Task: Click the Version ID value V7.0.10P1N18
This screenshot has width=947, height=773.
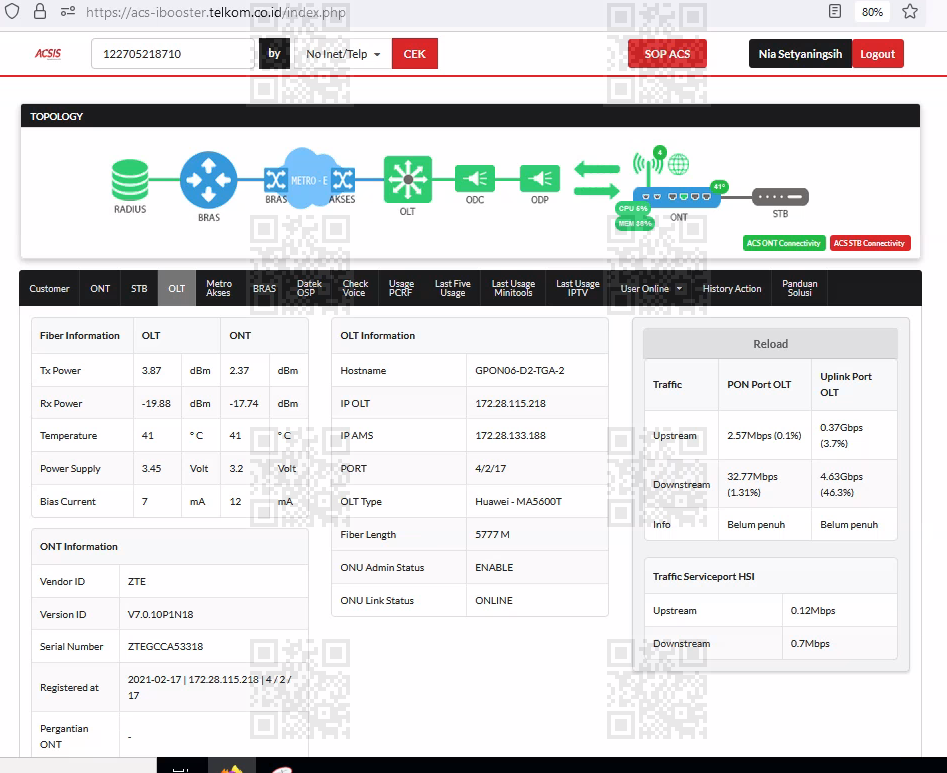Action: tap(161, 614)
